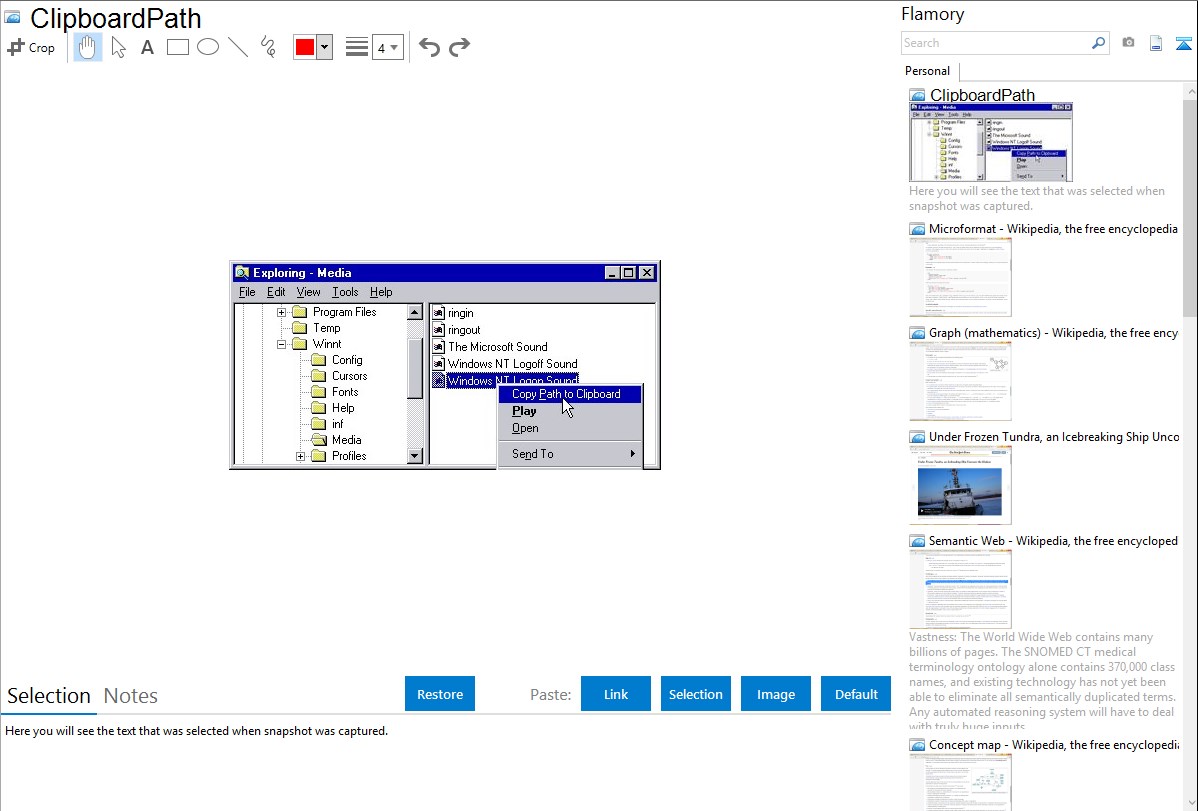Viewport: 1198px width, 811px height.
Task: Capture a new snapshot with camera icon
Action: [x=1128, y=43]
